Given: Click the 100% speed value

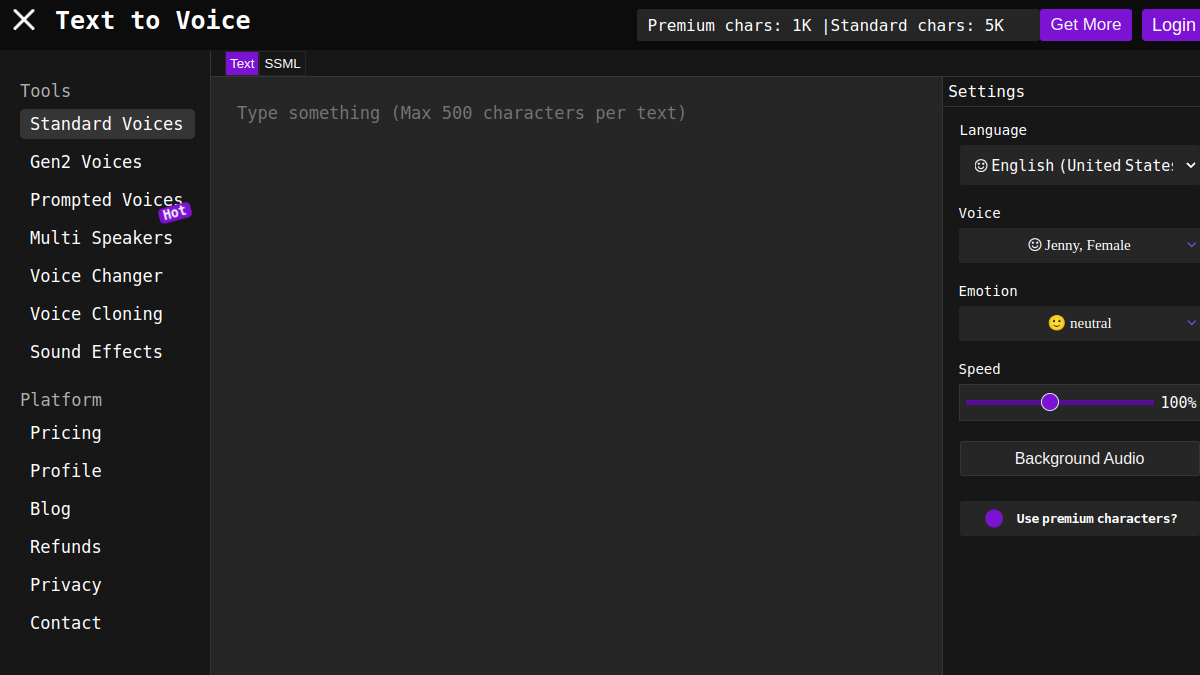Looking at the screenshot, I should [x=1178, y=402].
